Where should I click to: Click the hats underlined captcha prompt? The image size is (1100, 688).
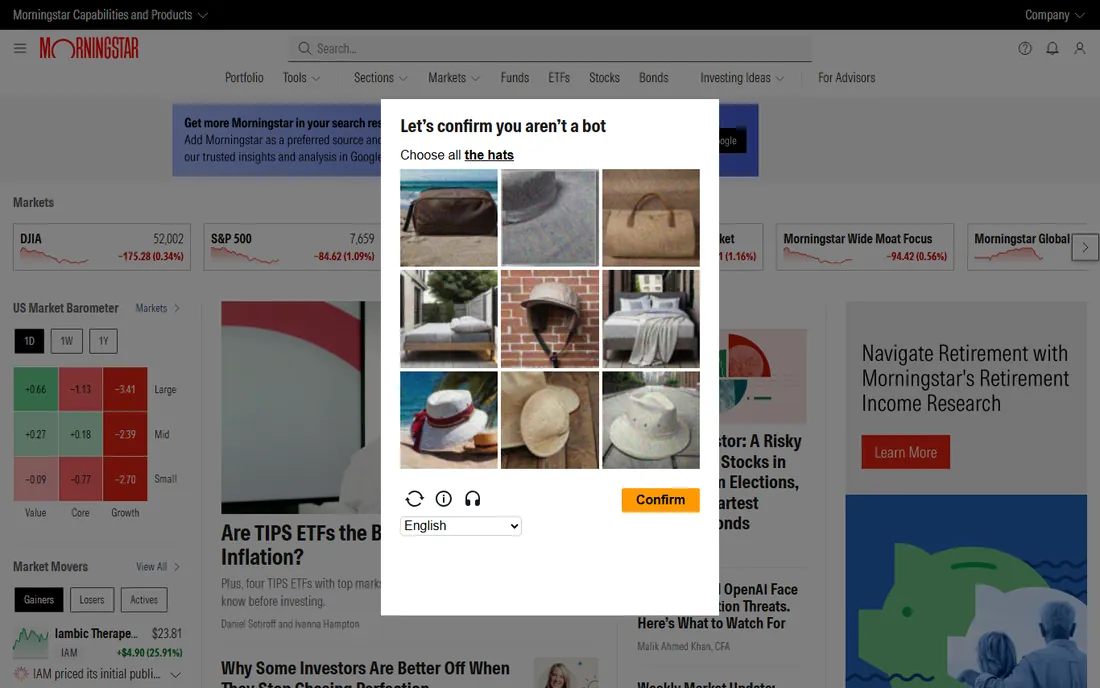click(x=489, y=155)
